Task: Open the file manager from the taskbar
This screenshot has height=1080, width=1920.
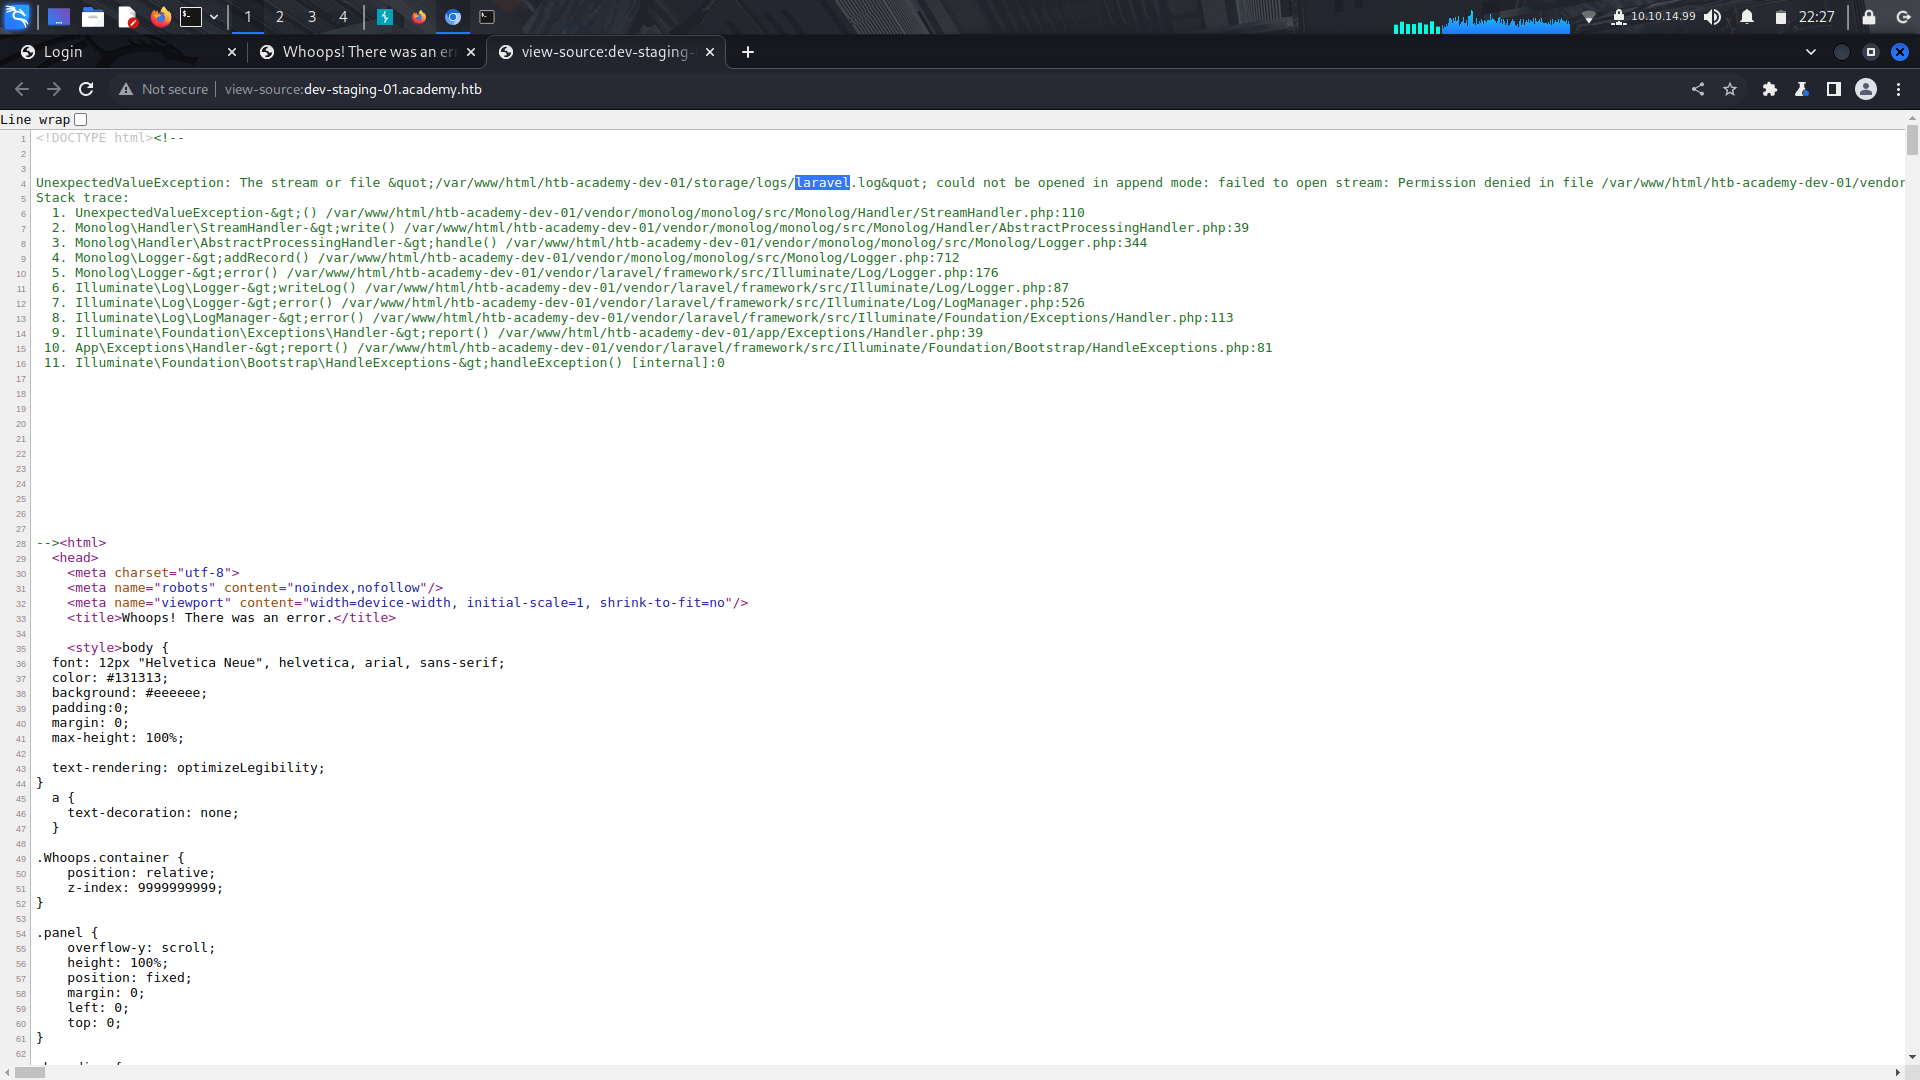Action: tap(93, 17)
